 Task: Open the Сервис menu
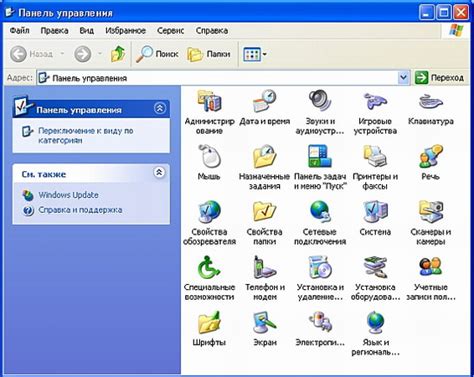pos(170,31)
